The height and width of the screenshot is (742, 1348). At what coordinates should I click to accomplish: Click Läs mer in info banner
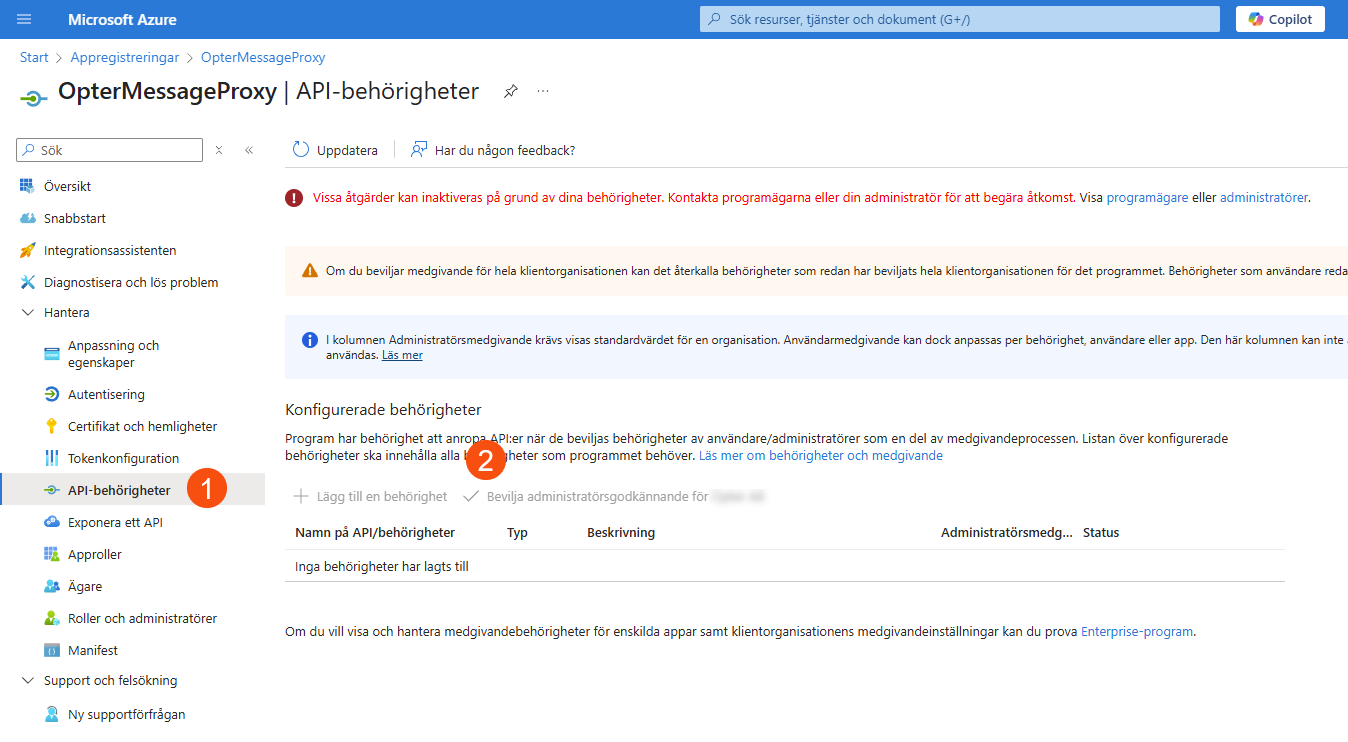point(402,355)
